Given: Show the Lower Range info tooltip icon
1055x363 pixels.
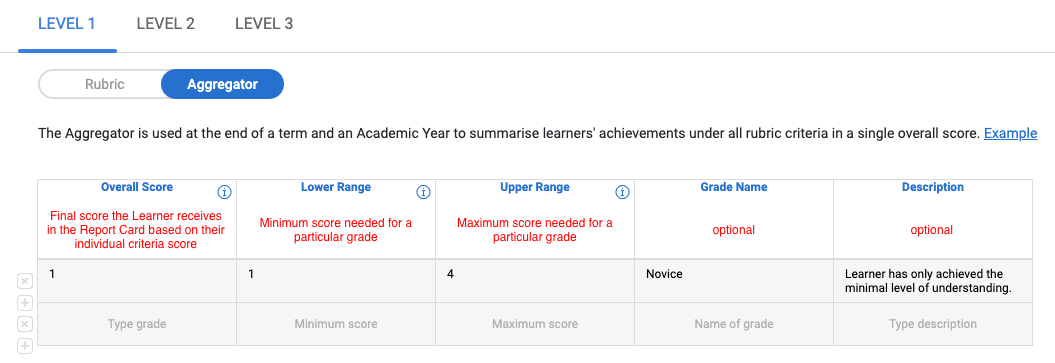Looking at the screenshot, I should click(423, 192).
